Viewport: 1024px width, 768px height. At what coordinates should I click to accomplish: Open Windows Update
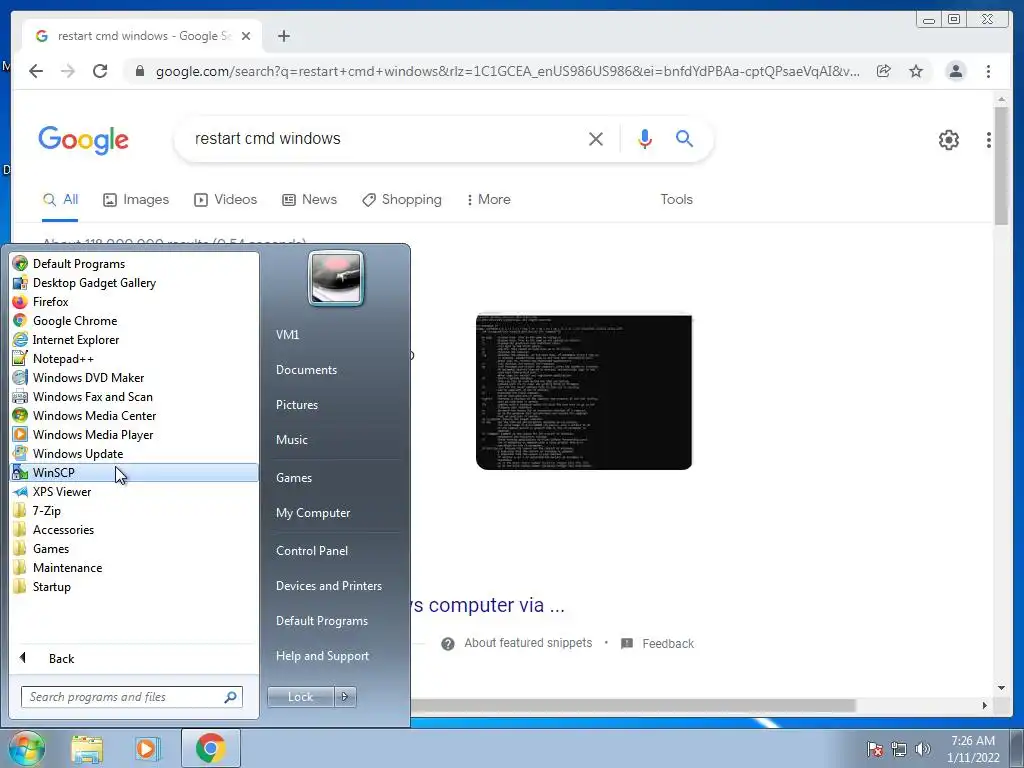(x=134, y=453)
